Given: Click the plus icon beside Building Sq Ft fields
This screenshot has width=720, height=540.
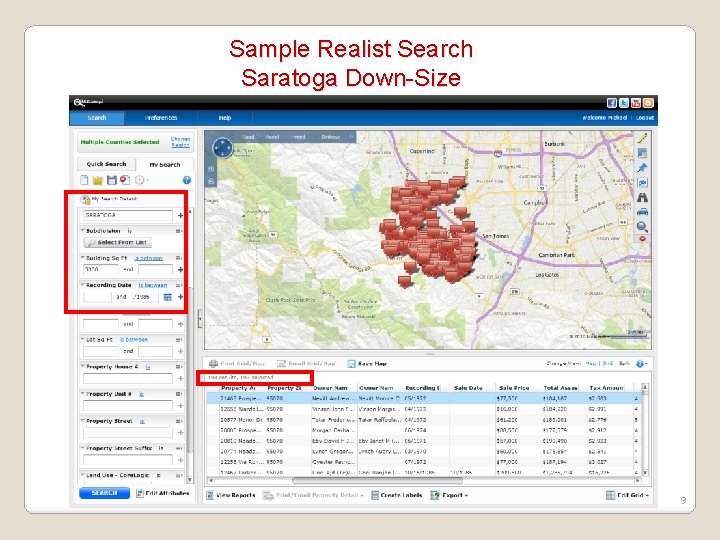Looking at the screenshot, I should click(x=180, y=270).
